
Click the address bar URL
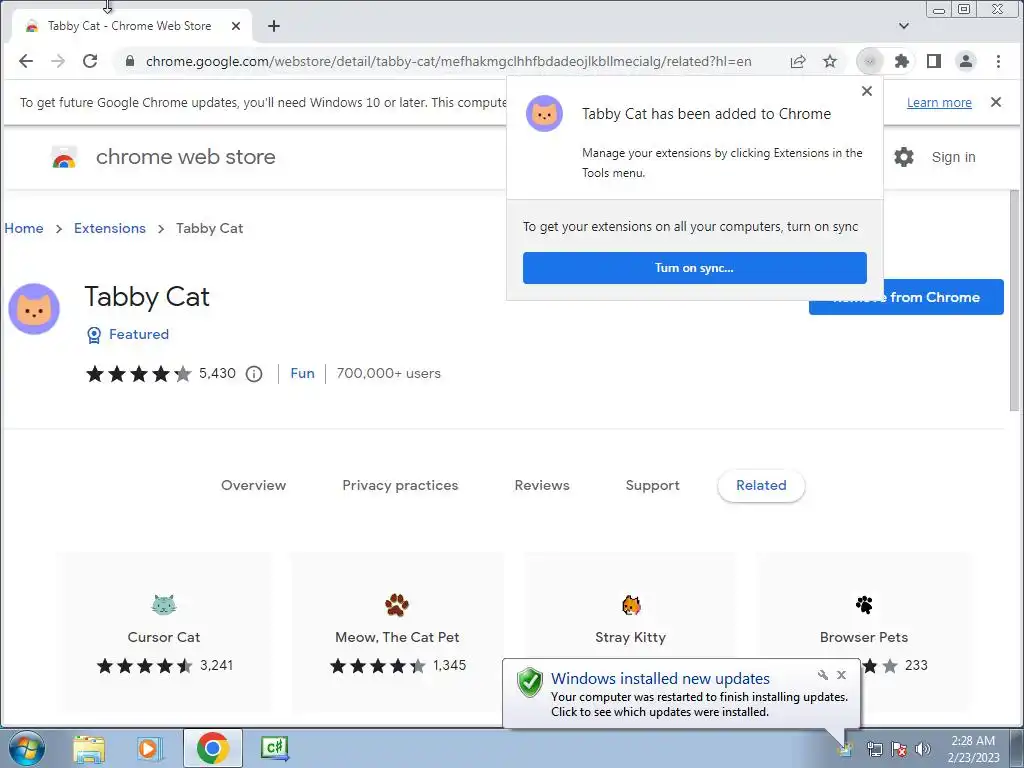(x=449, y=61)
